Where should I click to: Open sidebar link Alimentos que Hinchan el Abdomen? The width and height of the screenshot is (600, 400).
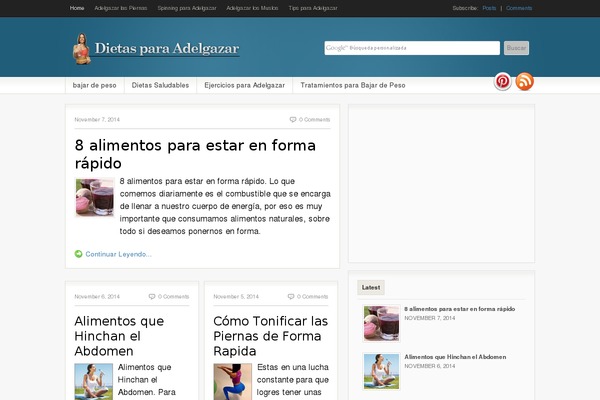(455, 357)
